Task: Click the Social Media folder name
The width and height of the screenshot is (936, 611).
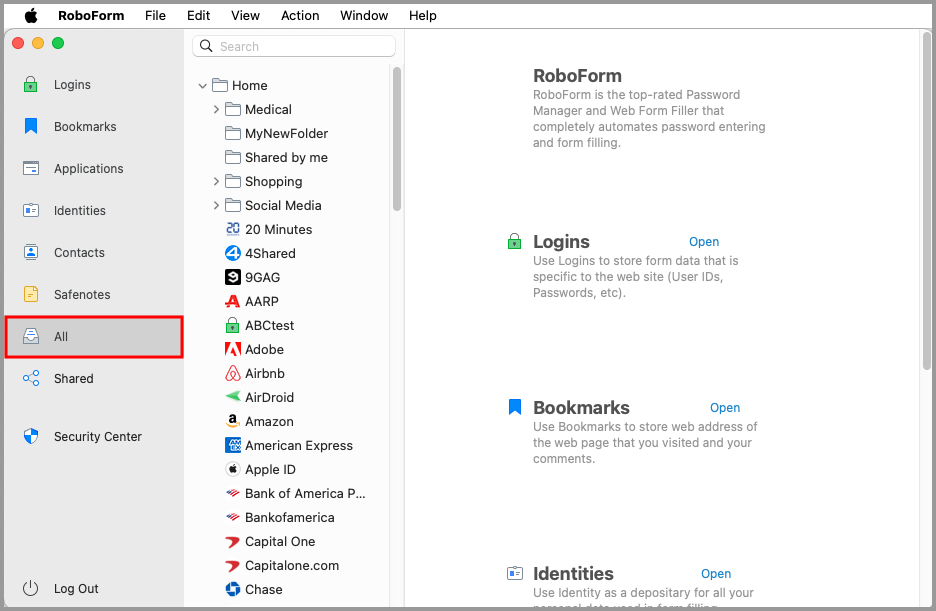Action: point(283,205)
